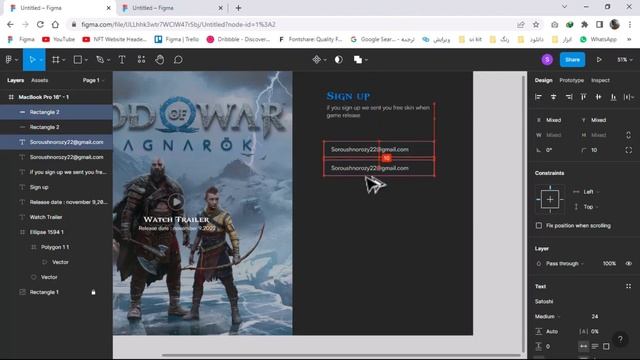Click the layer opacity 100% field
Viewport: 640px width, 360px height.
coord(609,264)
